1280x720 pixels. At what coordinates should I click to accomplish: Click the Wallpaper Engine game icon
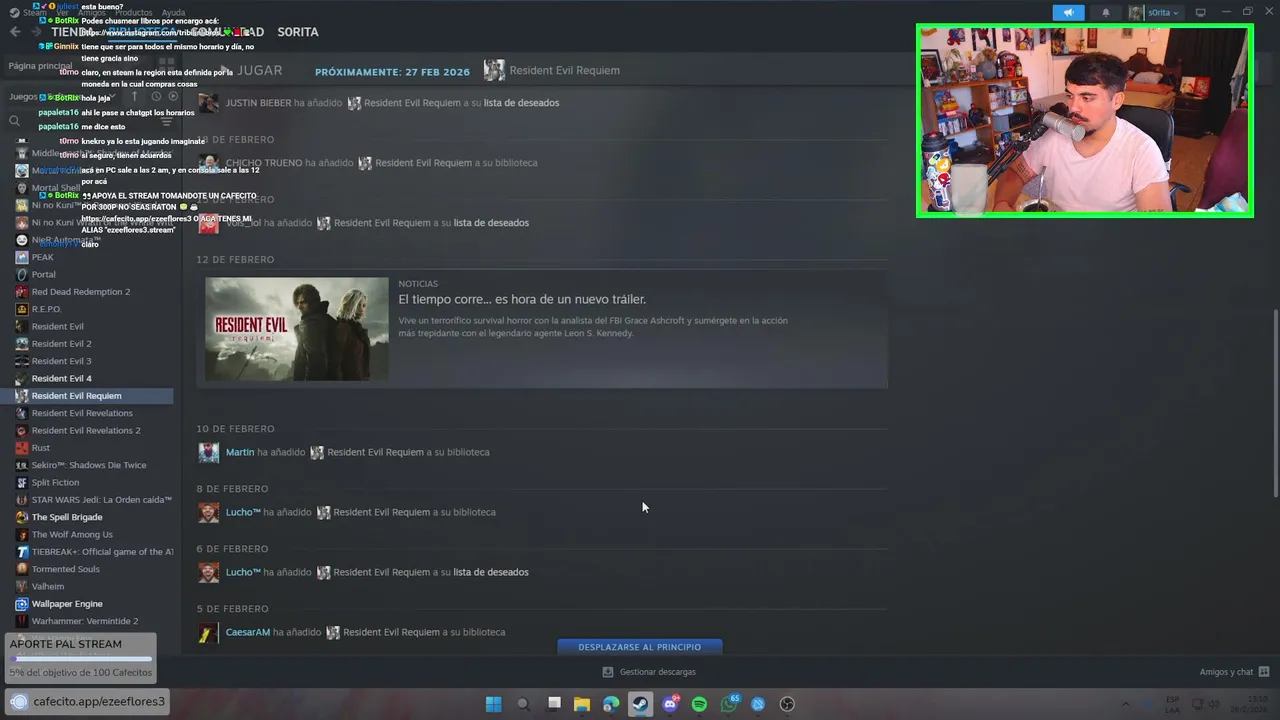pos(22,604)
